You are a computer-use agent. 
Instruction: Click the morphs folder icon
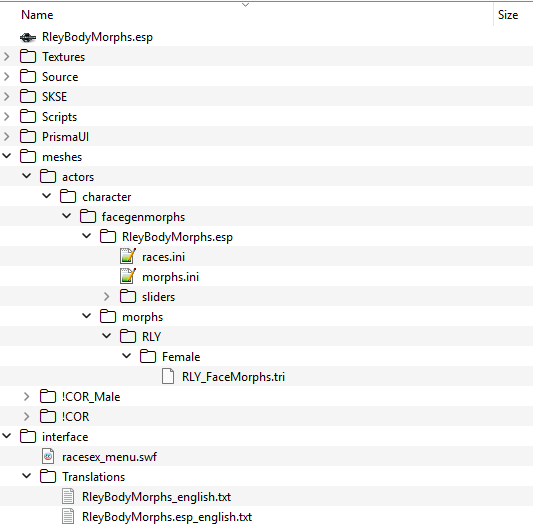click(108, 317)
